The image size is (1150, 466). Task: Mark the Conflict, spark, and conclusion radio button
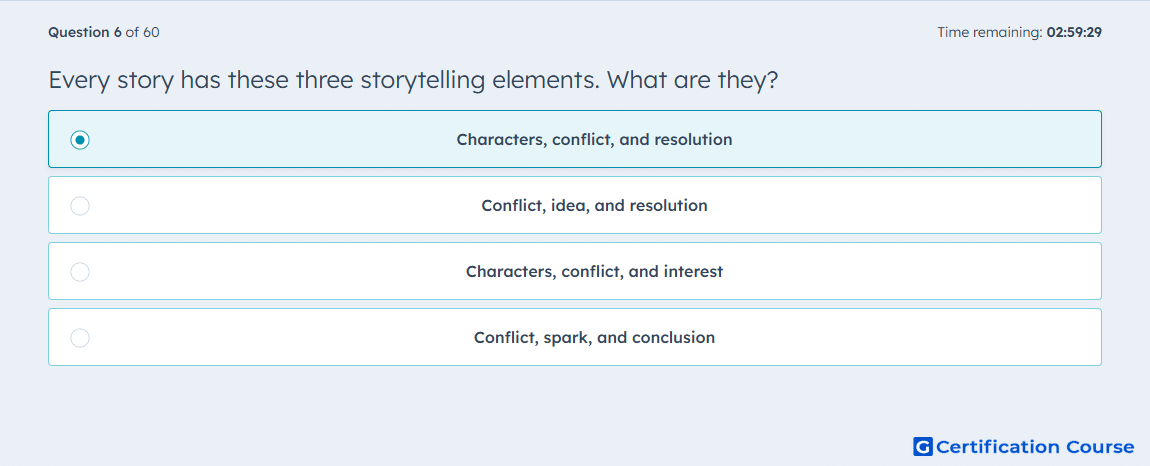[x=80, y=338]
